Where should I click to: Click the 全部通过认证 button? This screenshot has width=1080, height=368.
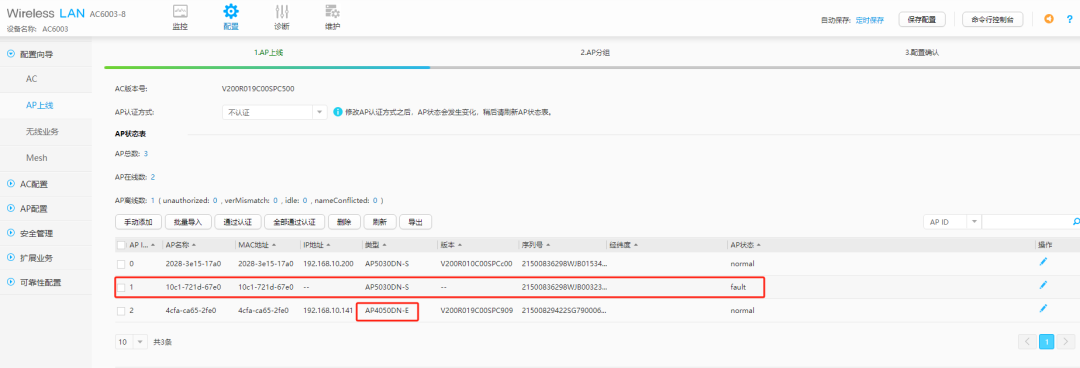(295, 222)
